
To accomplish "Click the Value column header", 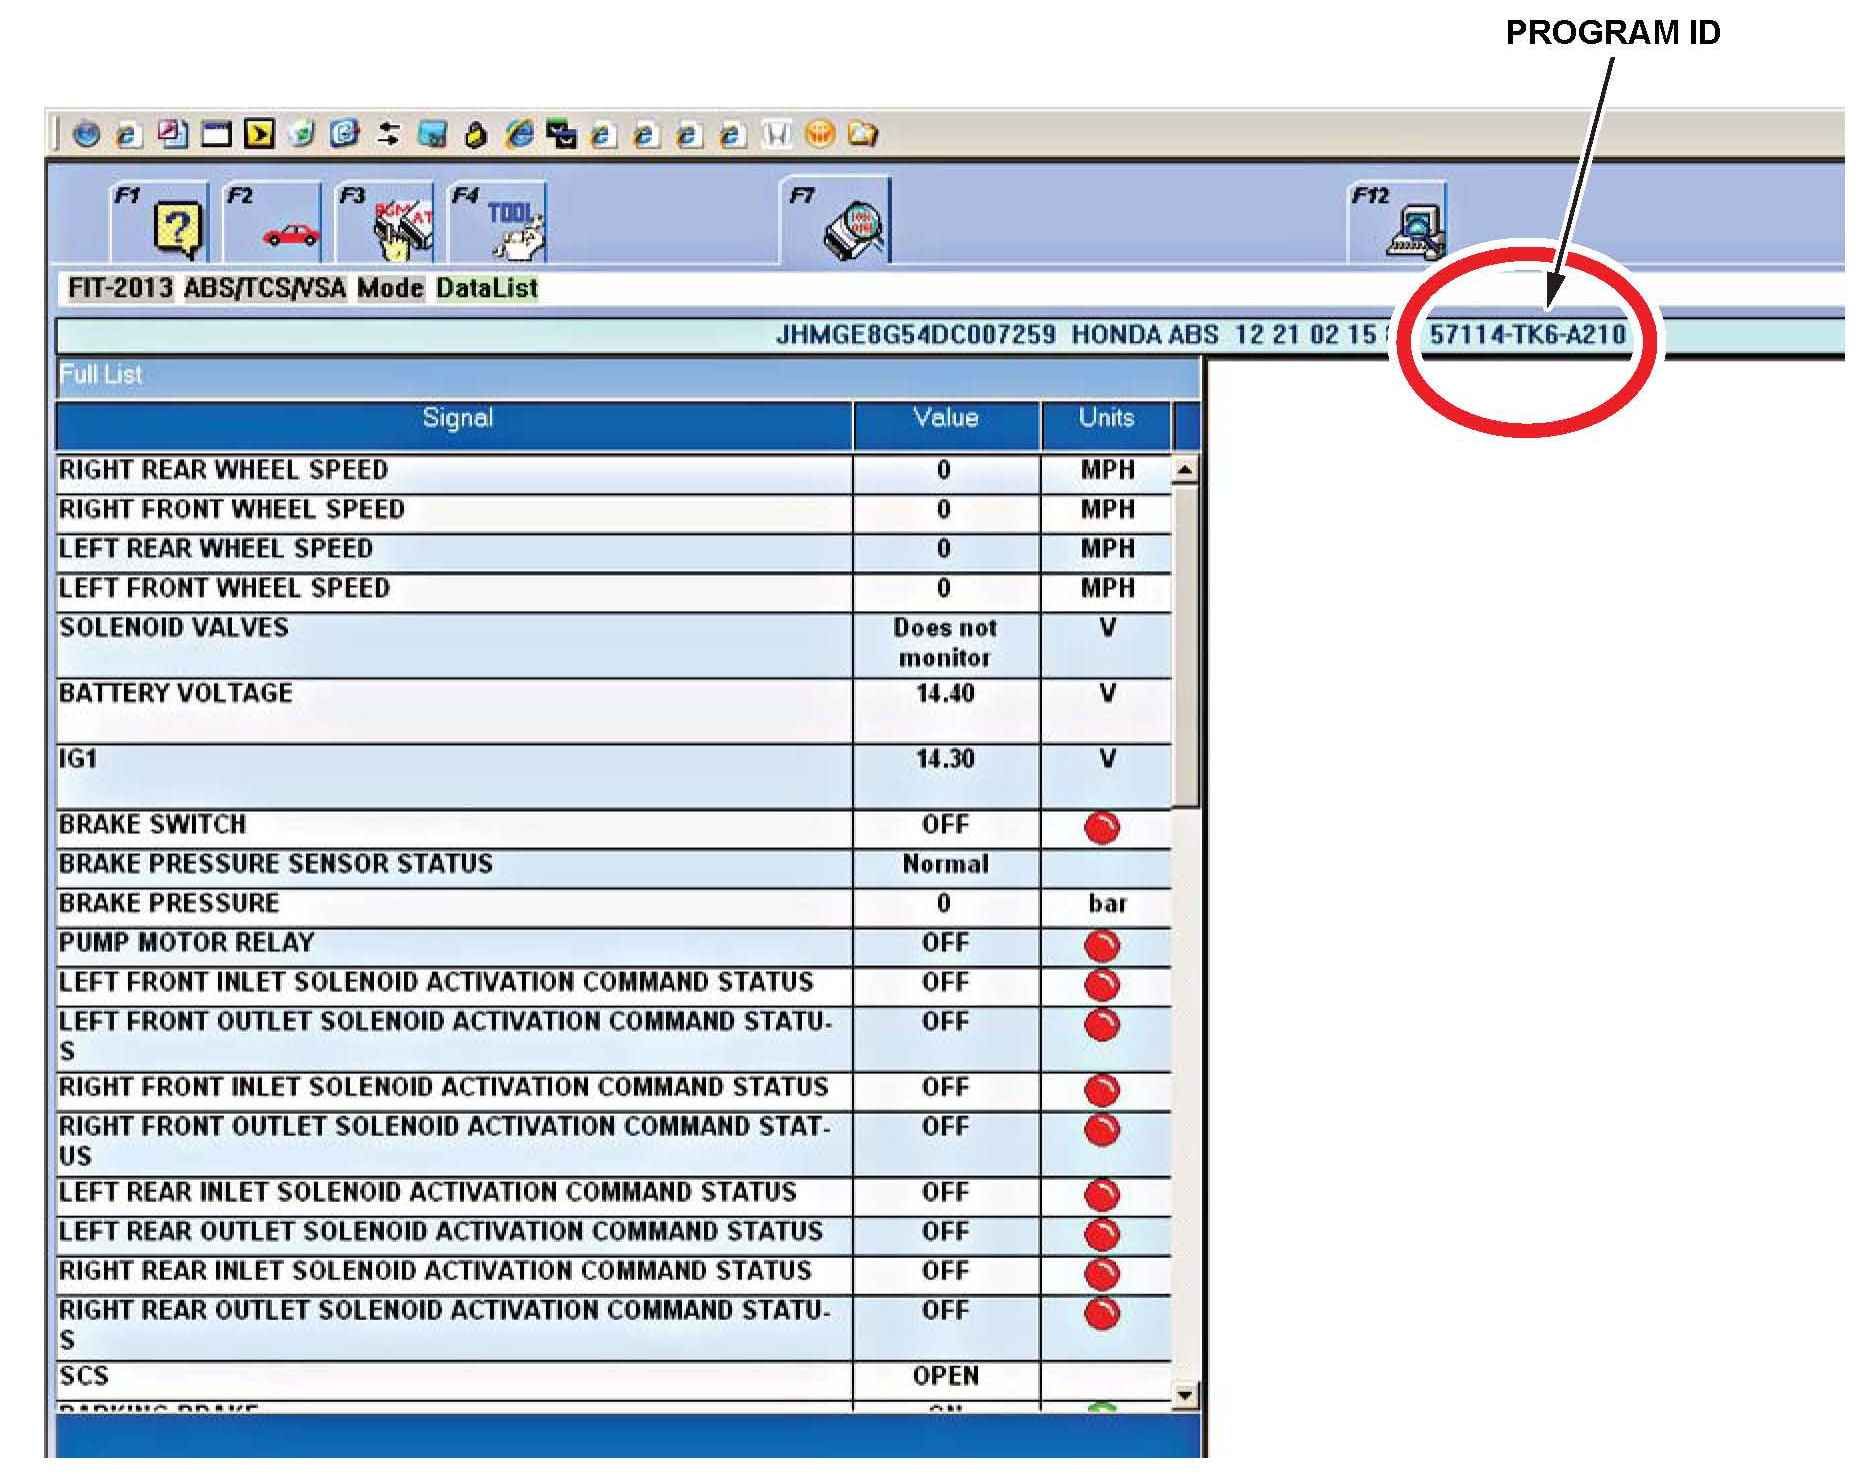I will (945, 419).
